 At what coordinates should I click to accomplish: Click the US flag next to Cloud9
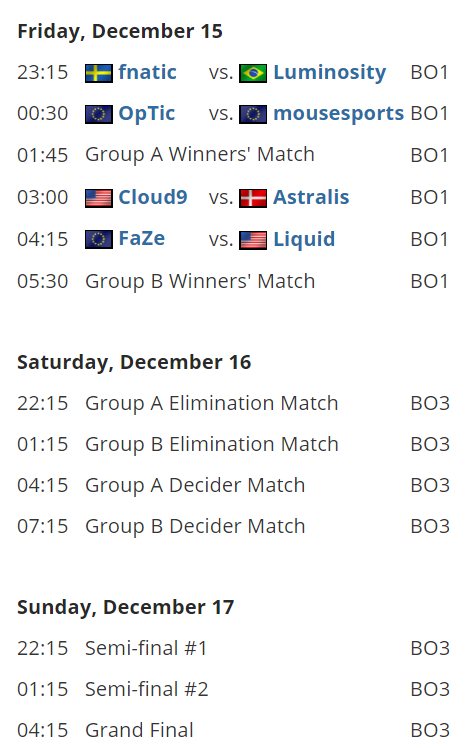(x=99, y=198)
